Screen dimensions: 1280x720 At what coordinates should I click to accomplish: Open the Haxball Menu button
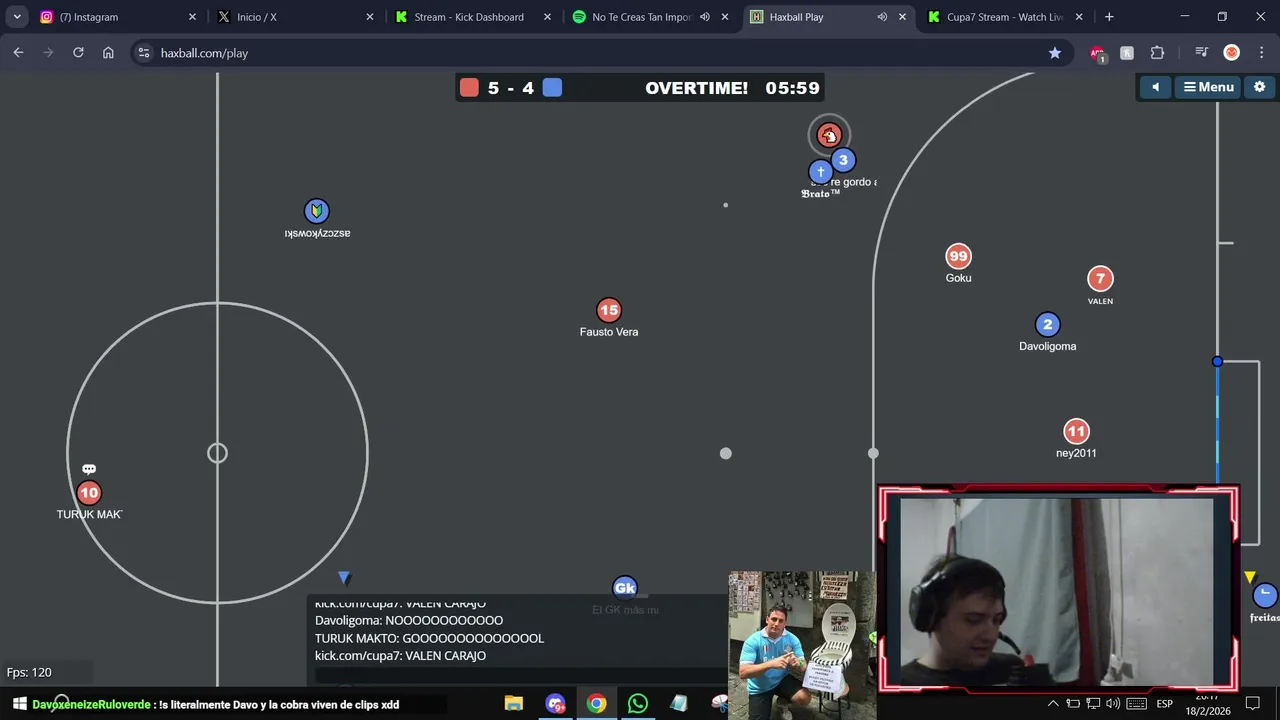coord(1208,87)
